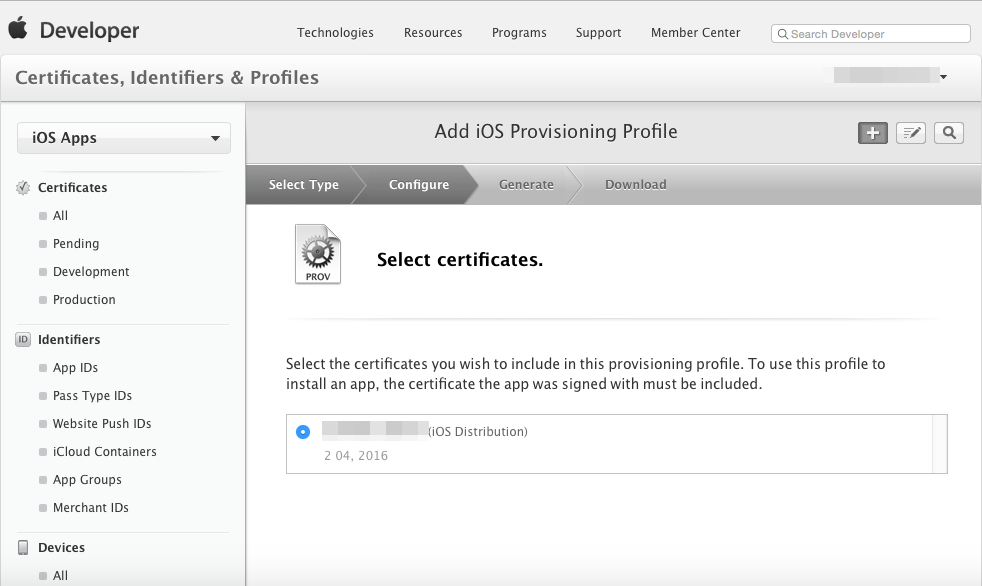Image resolution: width=982 pixels, height=586 pixels.
Task: Click the Identifiers section heading
Action: [x=69, y=339]
